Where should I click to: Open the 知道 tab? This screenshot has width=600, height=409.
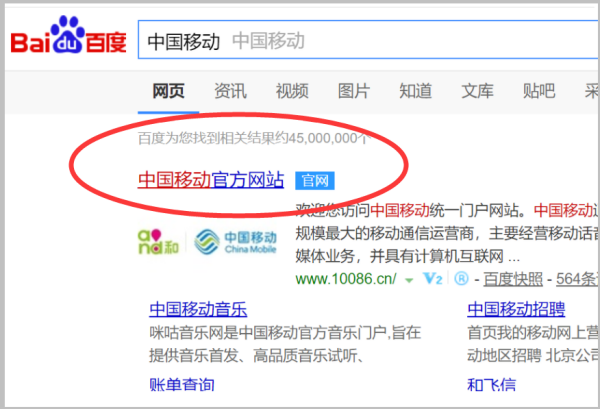click(416, 91)
